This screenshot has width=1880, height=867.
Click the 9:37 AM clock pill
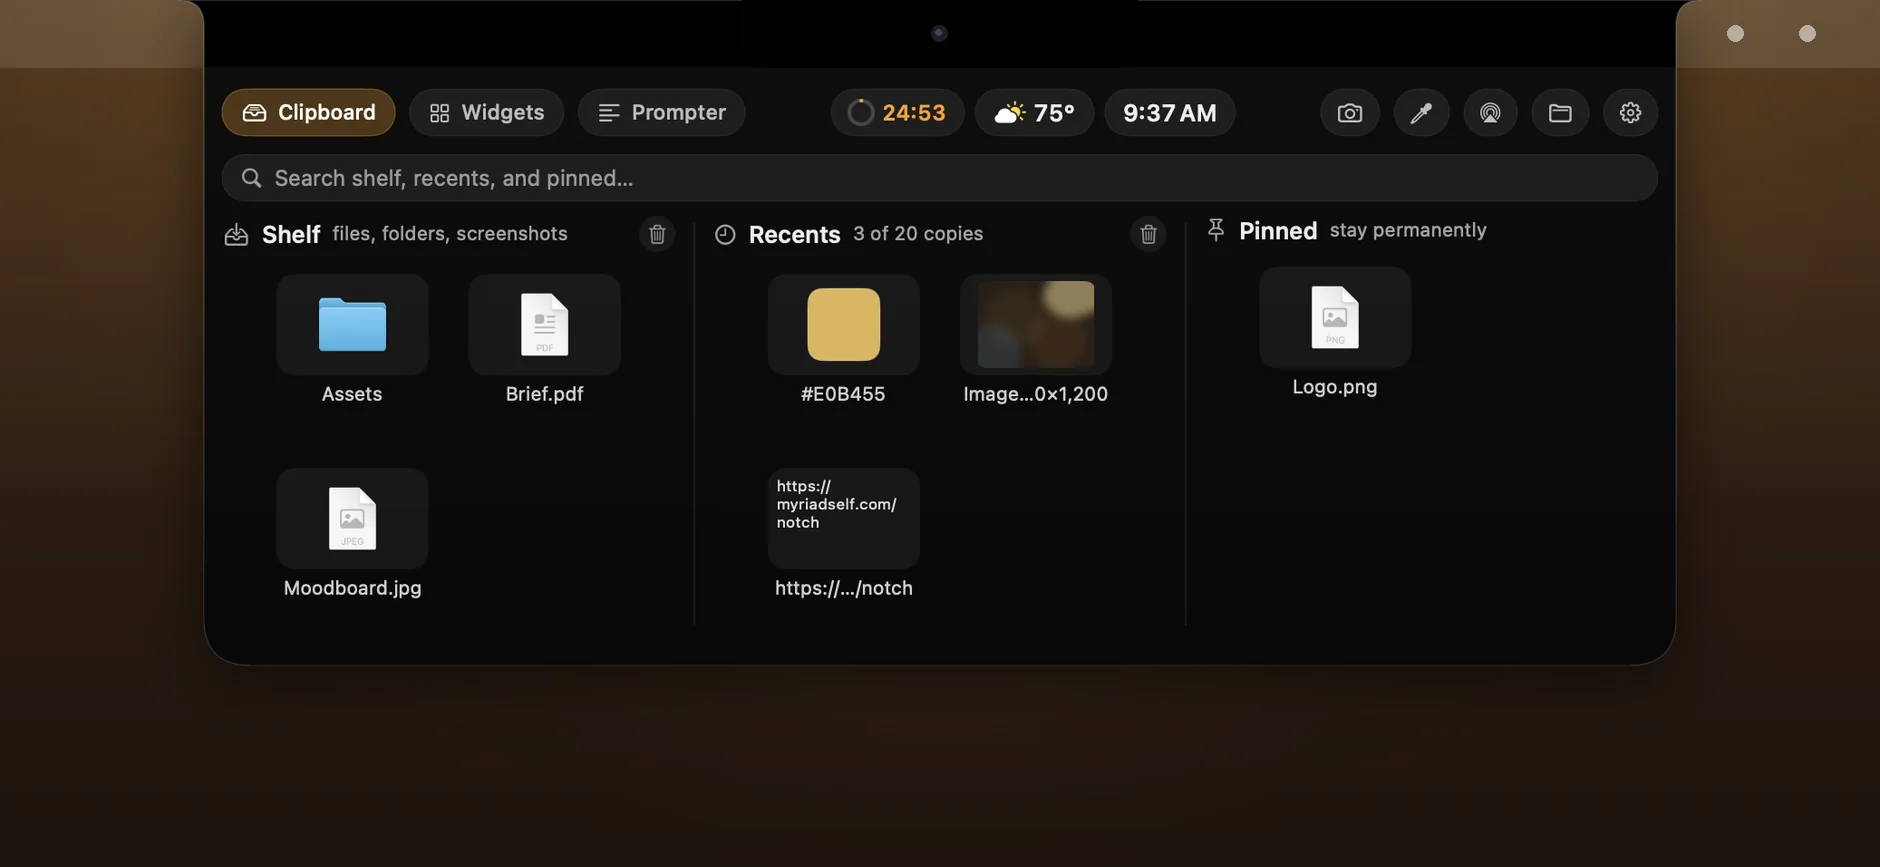coord(1170,112)
